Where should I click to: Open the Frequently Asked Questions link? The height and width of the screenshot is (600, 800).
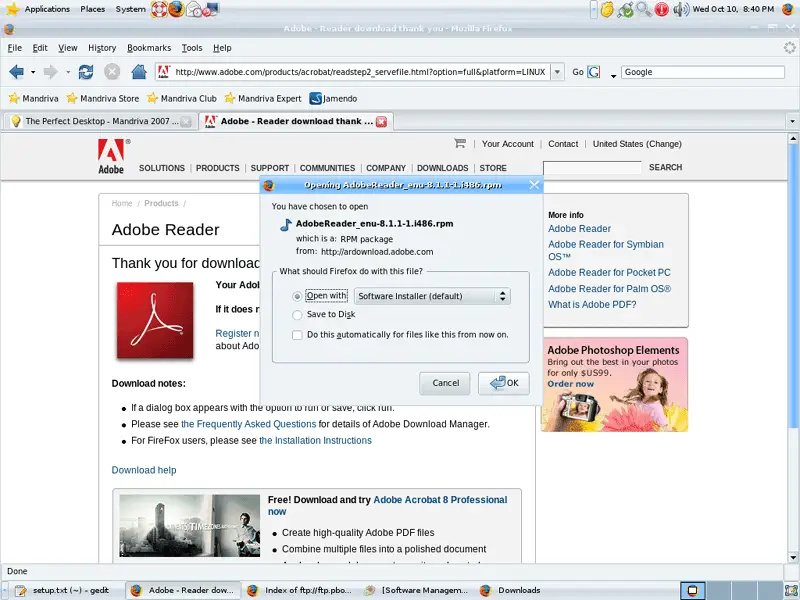click(x=248, y=424)
